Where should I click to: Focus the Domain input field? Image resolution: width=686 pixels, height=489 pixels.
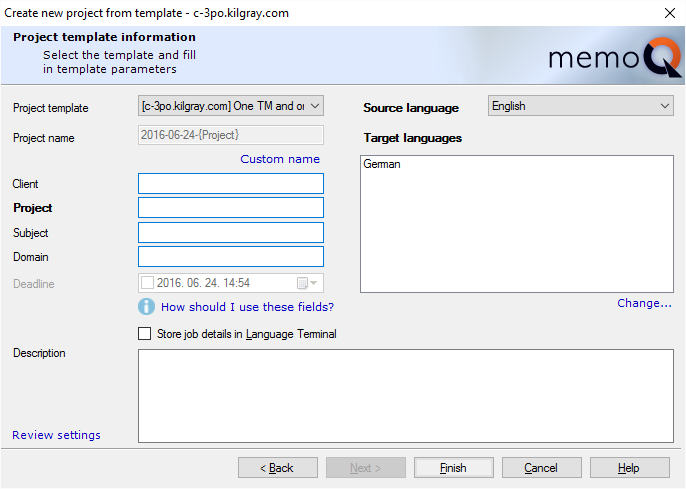click(x=231, y=256)
